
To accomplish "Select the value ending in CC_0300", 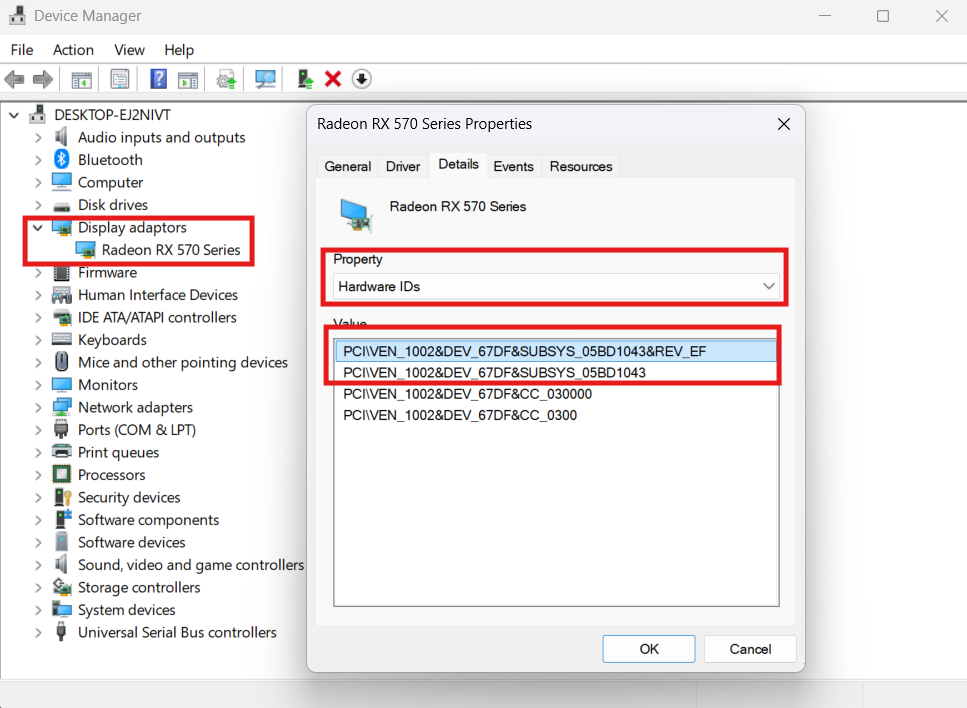I will tap(556, 415).
